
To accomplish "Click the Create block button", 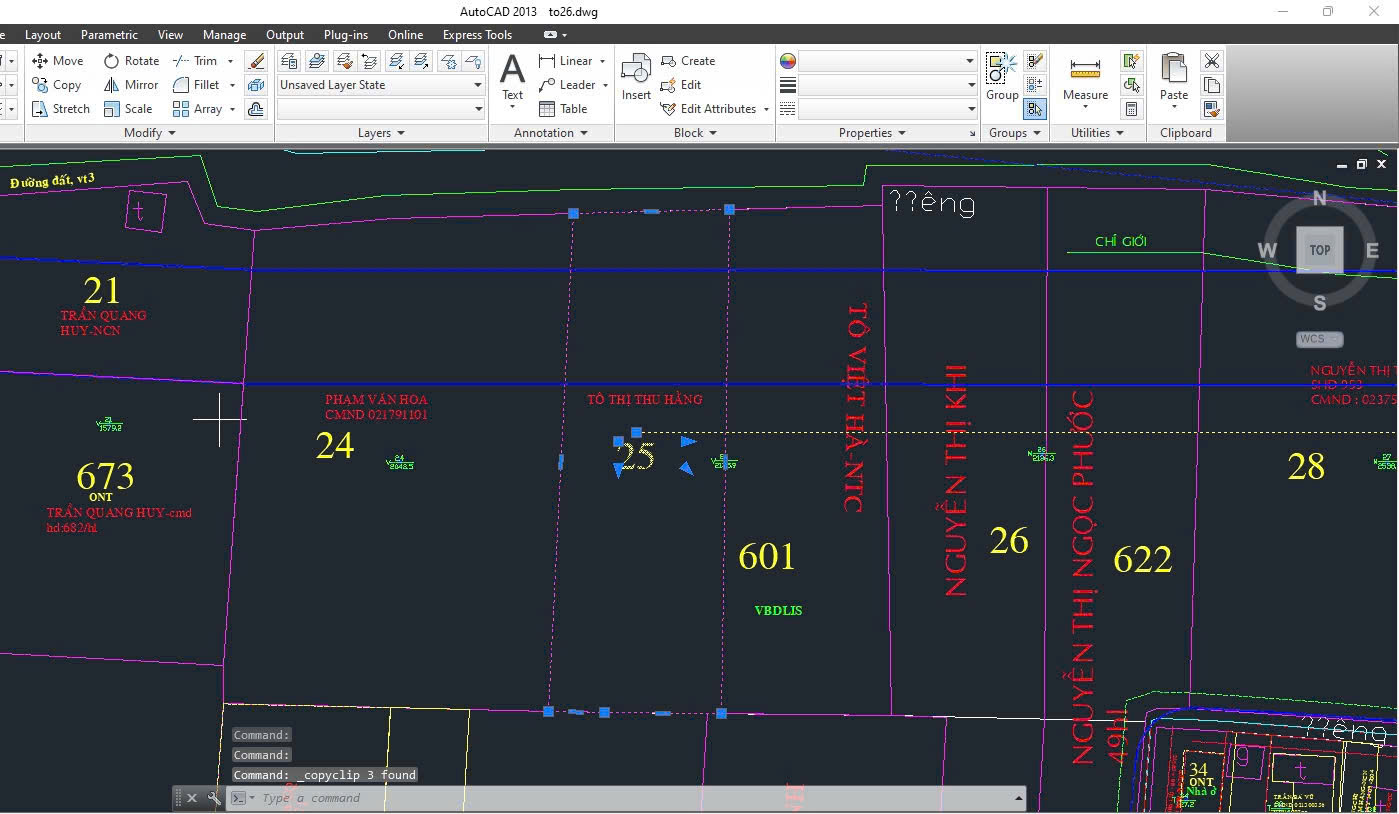I will (688, 61).
